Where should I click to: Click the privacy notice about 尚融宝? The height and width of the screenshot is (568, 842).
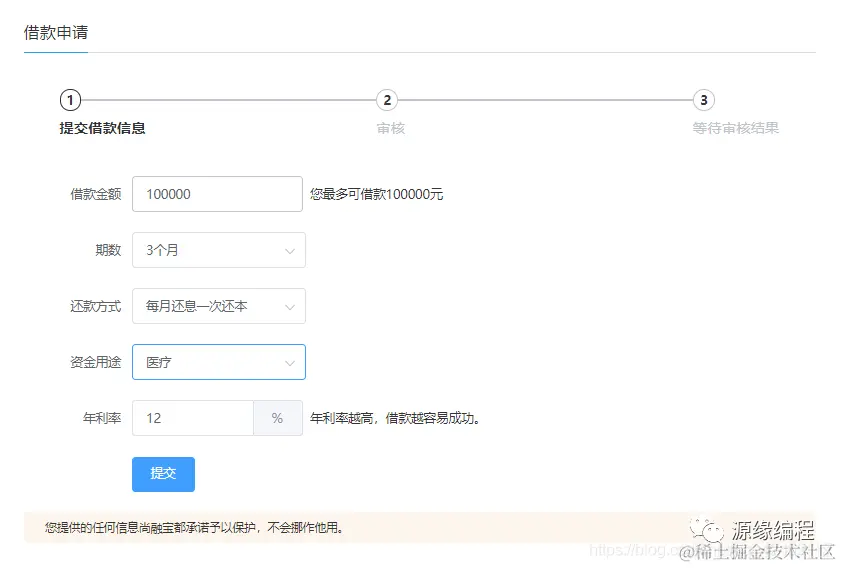click(194, 528)
